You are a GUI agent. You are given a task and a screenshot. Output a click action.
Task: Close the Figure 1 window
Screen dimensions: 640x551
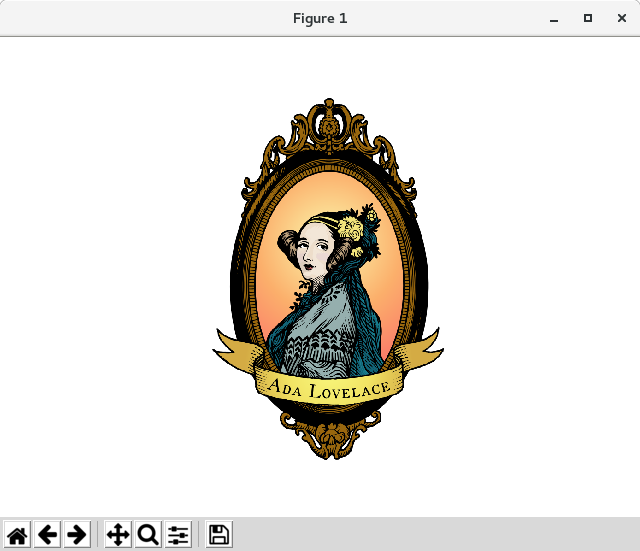coord(622,18)
